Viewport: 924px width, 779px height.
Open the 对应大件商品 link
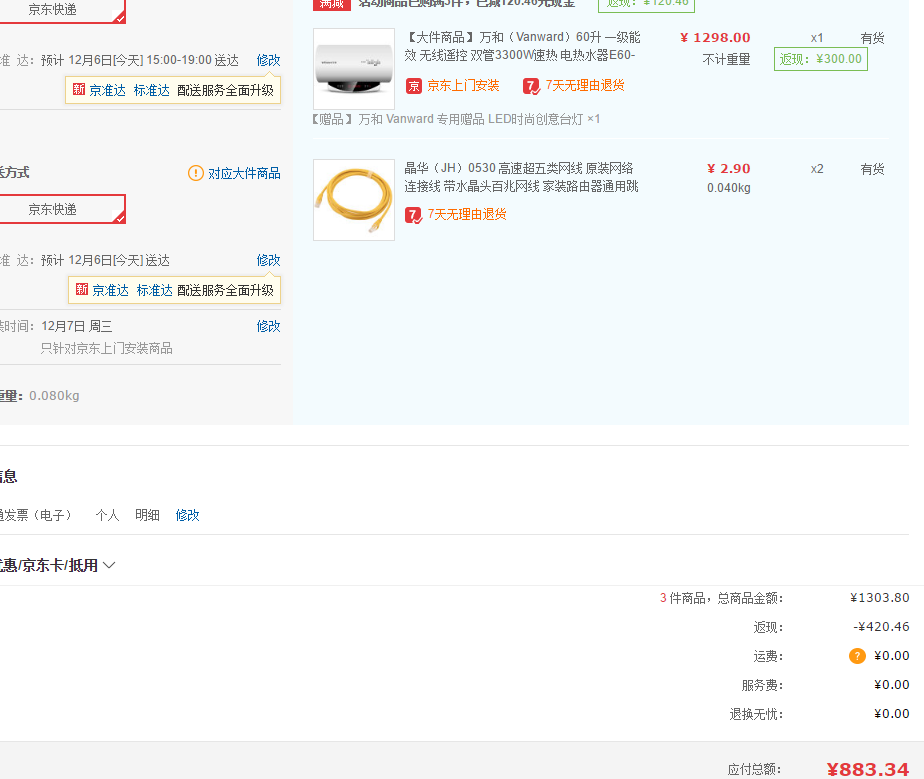[x=244, y=173]
